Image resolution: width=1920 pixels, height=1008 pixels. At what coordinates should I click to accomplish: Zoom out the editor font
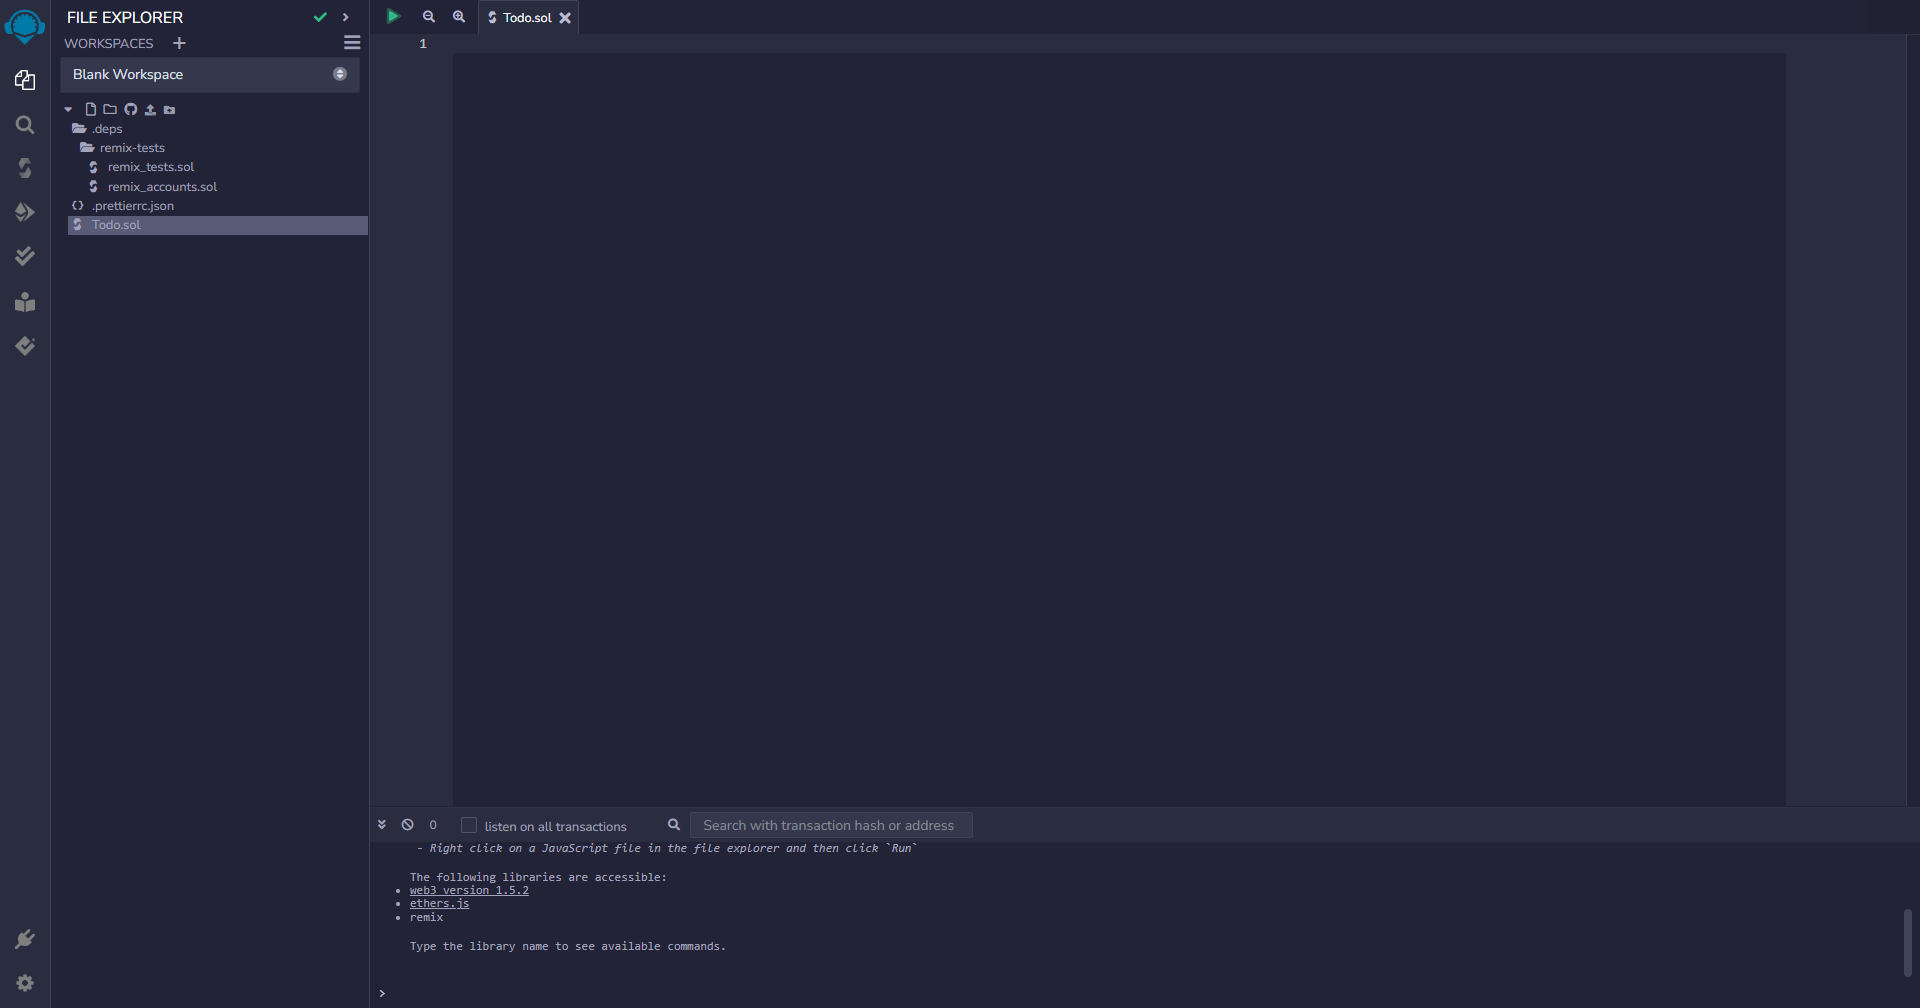click(x=429, y=17)
